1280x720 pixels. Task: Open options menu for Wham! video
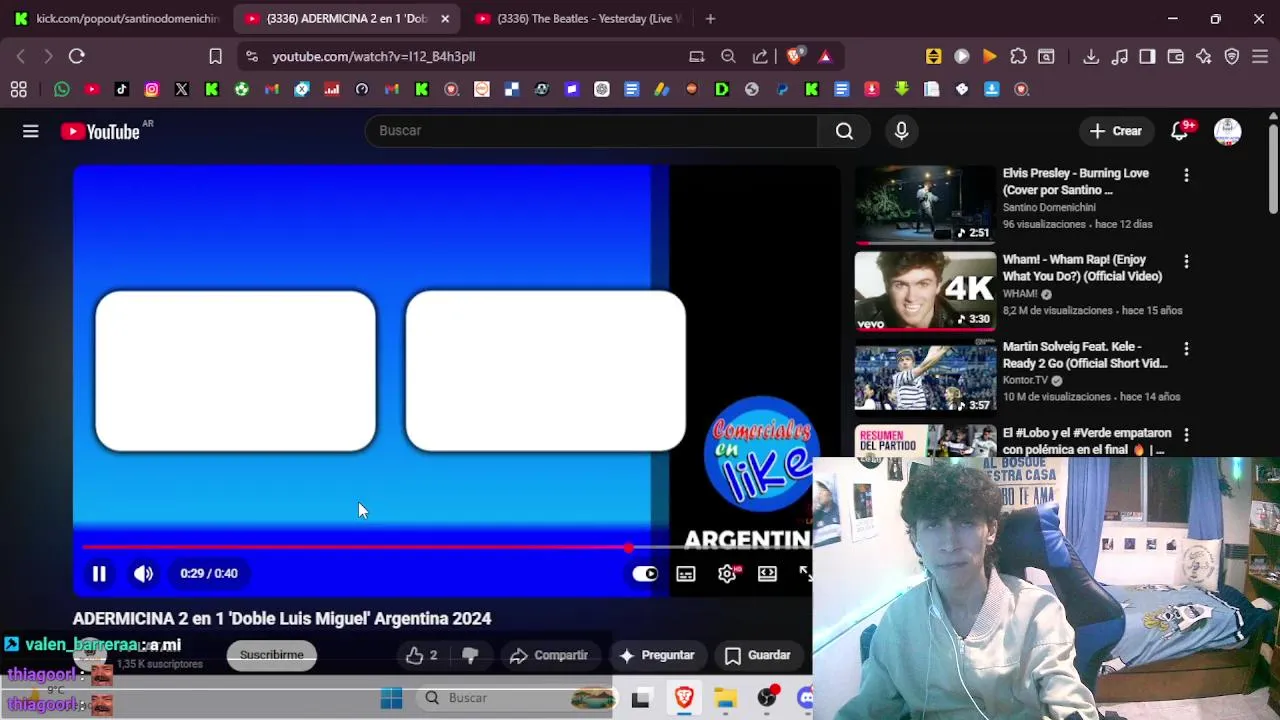[x=1186, y=261]
